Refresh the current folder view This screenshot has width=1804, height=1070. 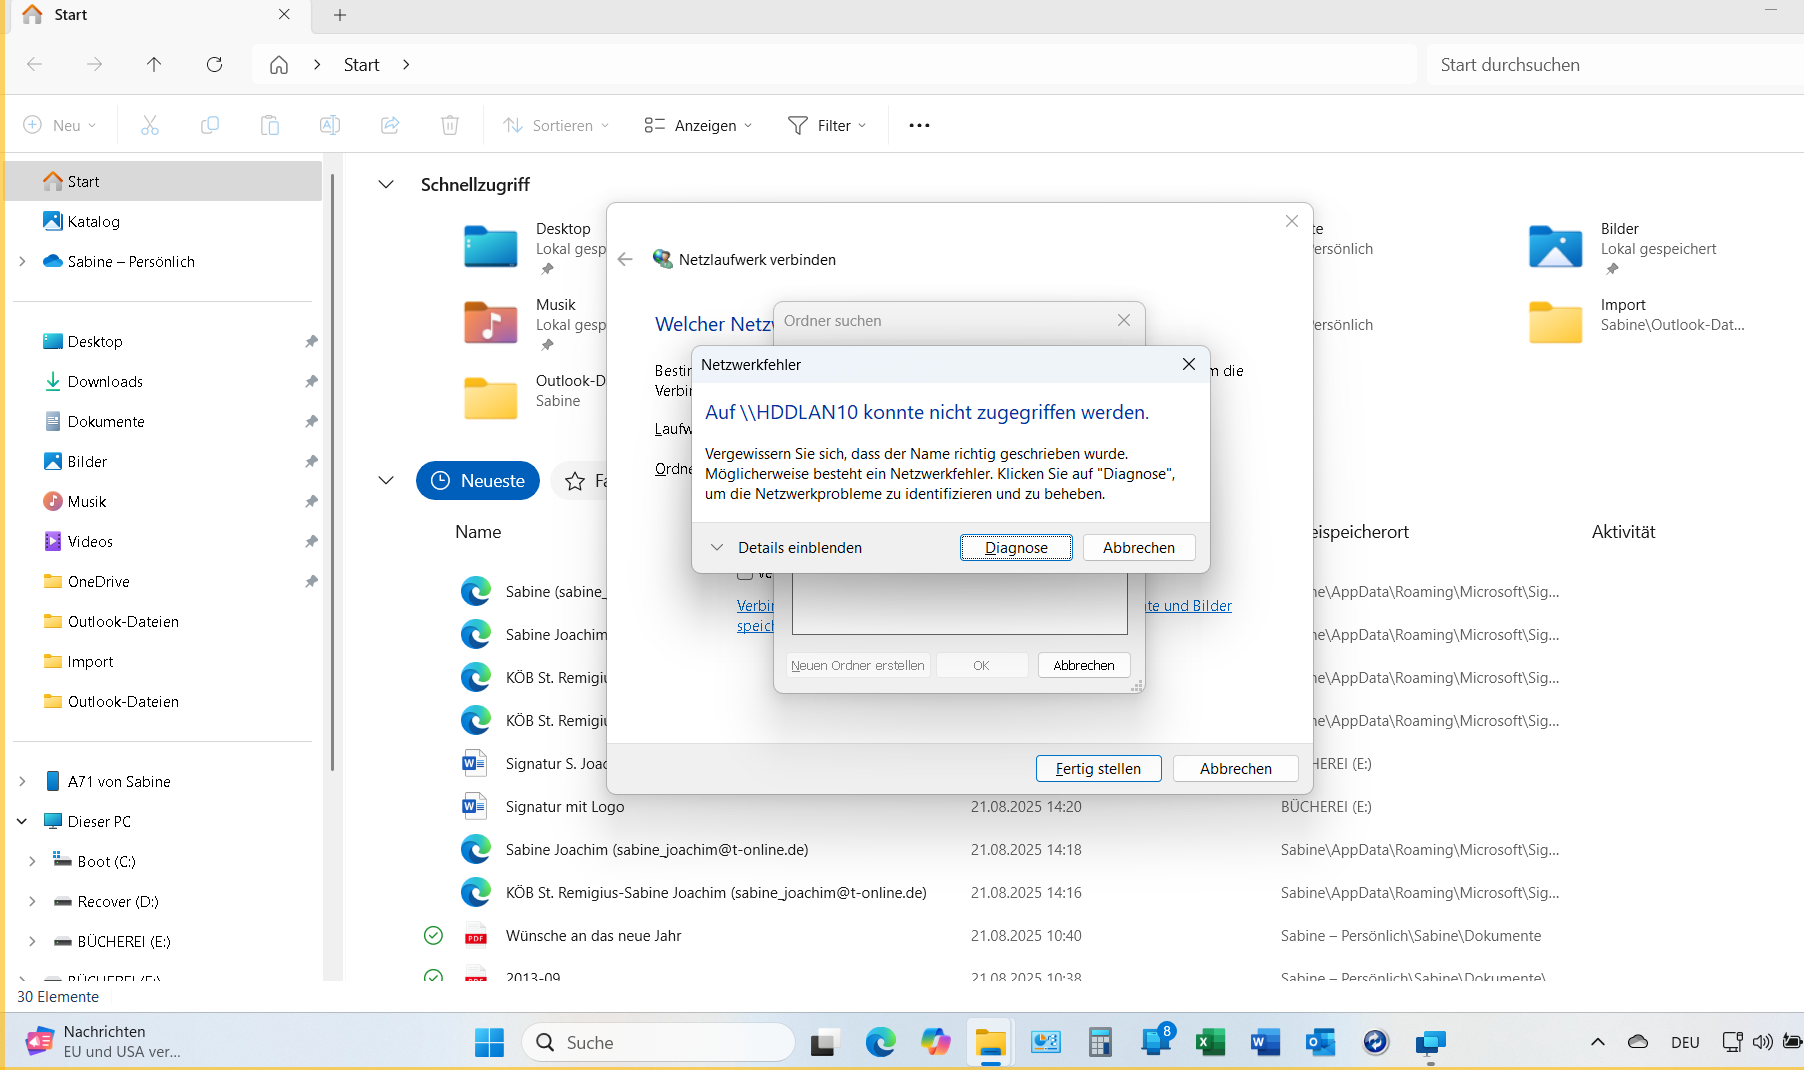click(x=214, y=64)
